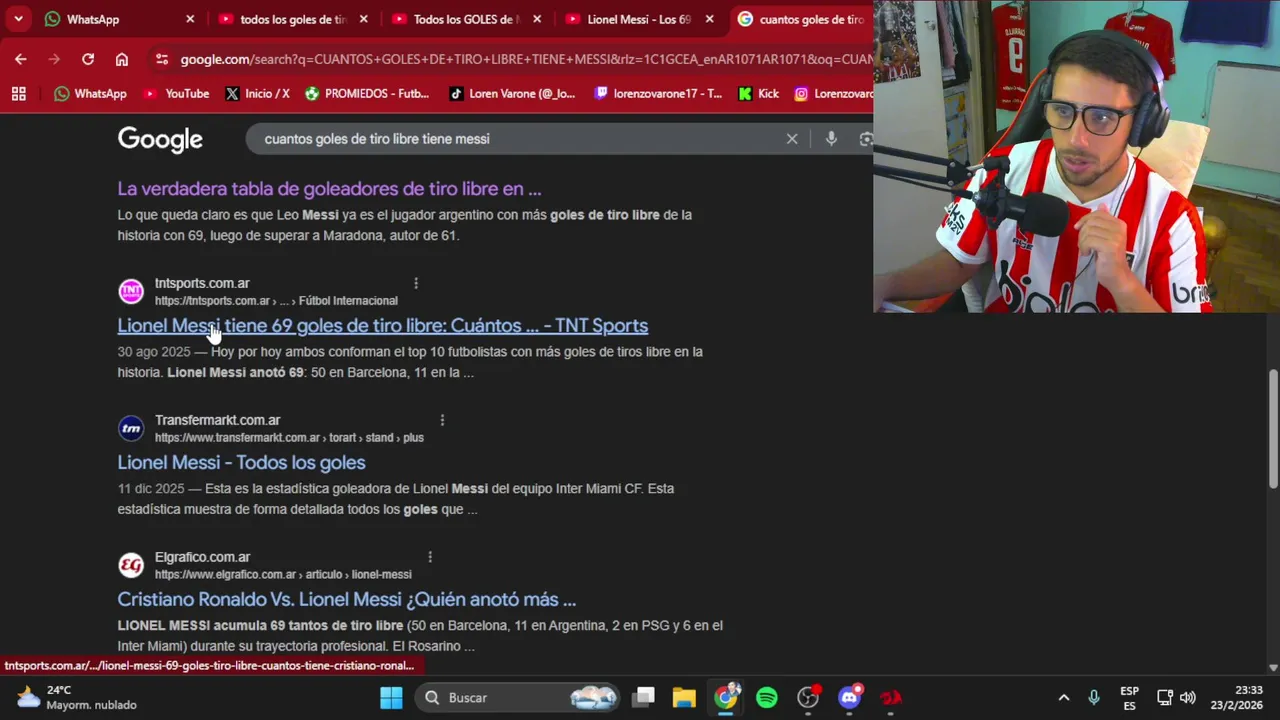The image size is (1280, 720).
Task: Switch to 'Lionel Messi - Los 69' tab
Action: pyautogui.click(x=629, y=19)
